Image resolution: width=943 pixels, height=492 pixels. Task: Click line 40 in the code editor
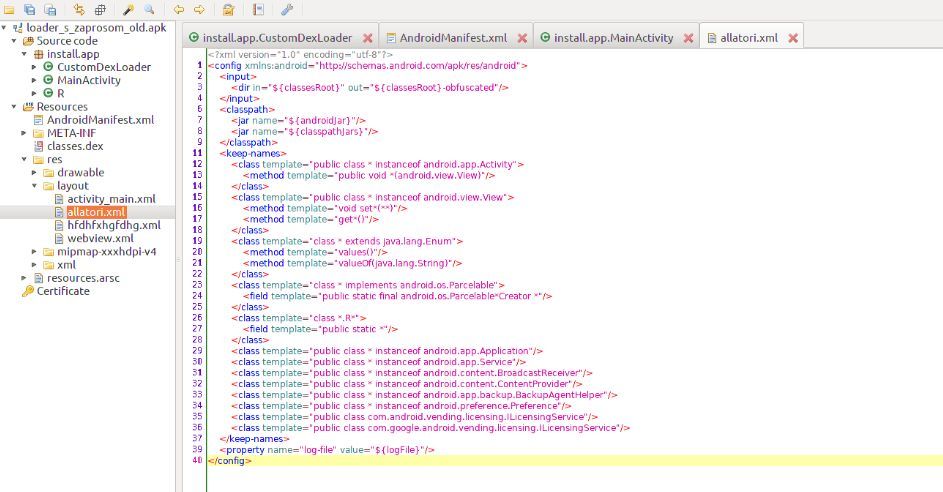(500, 461)
